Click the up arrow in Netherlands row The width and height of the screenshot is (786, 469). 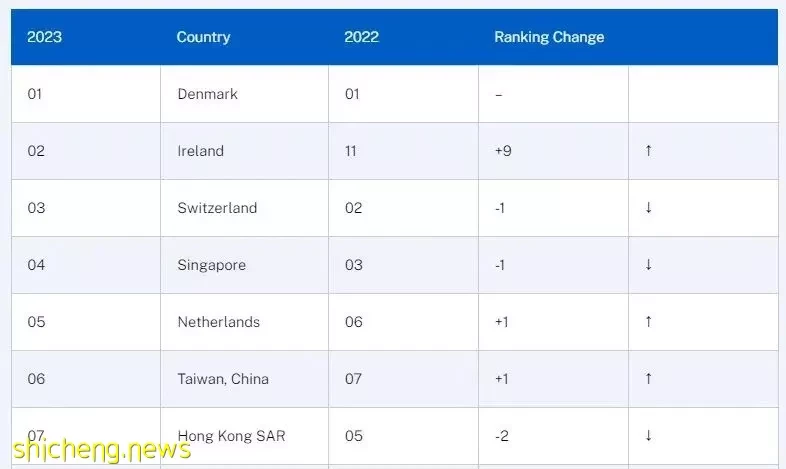pyautogui.click(x=648, y=321)
